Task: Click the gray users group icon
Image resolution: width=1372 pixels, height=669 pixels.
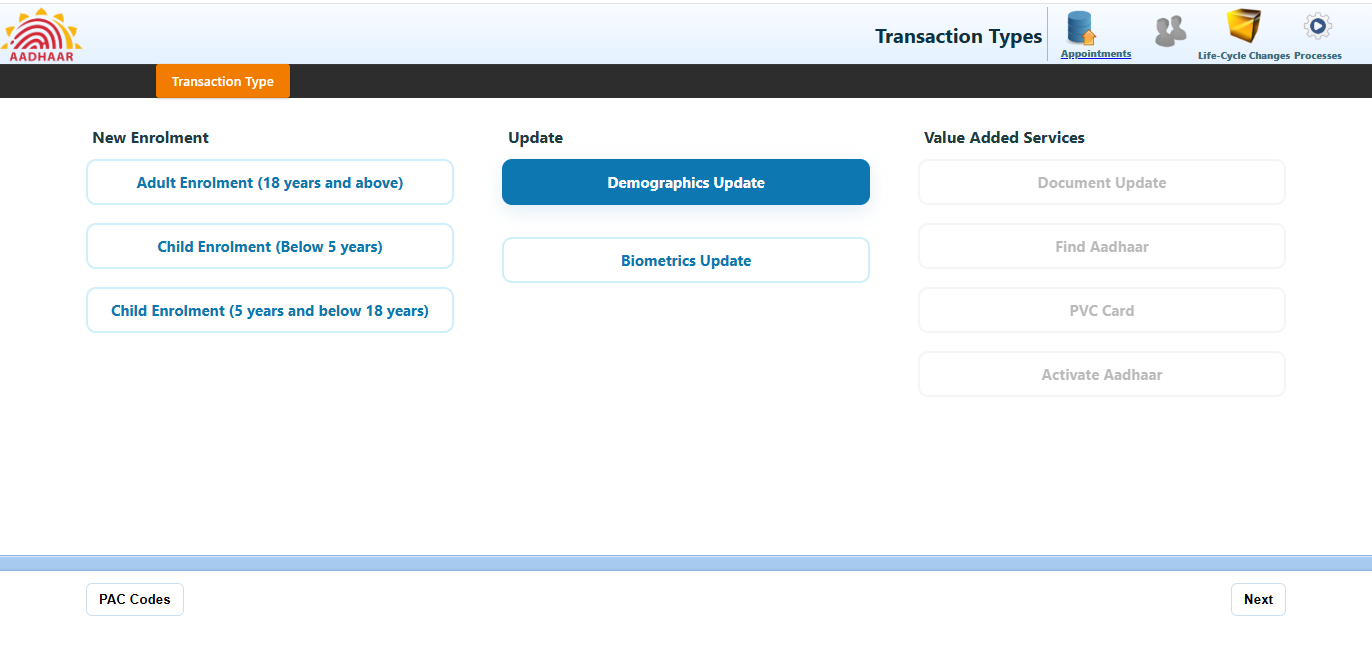Action: (x=1170, y=32)
